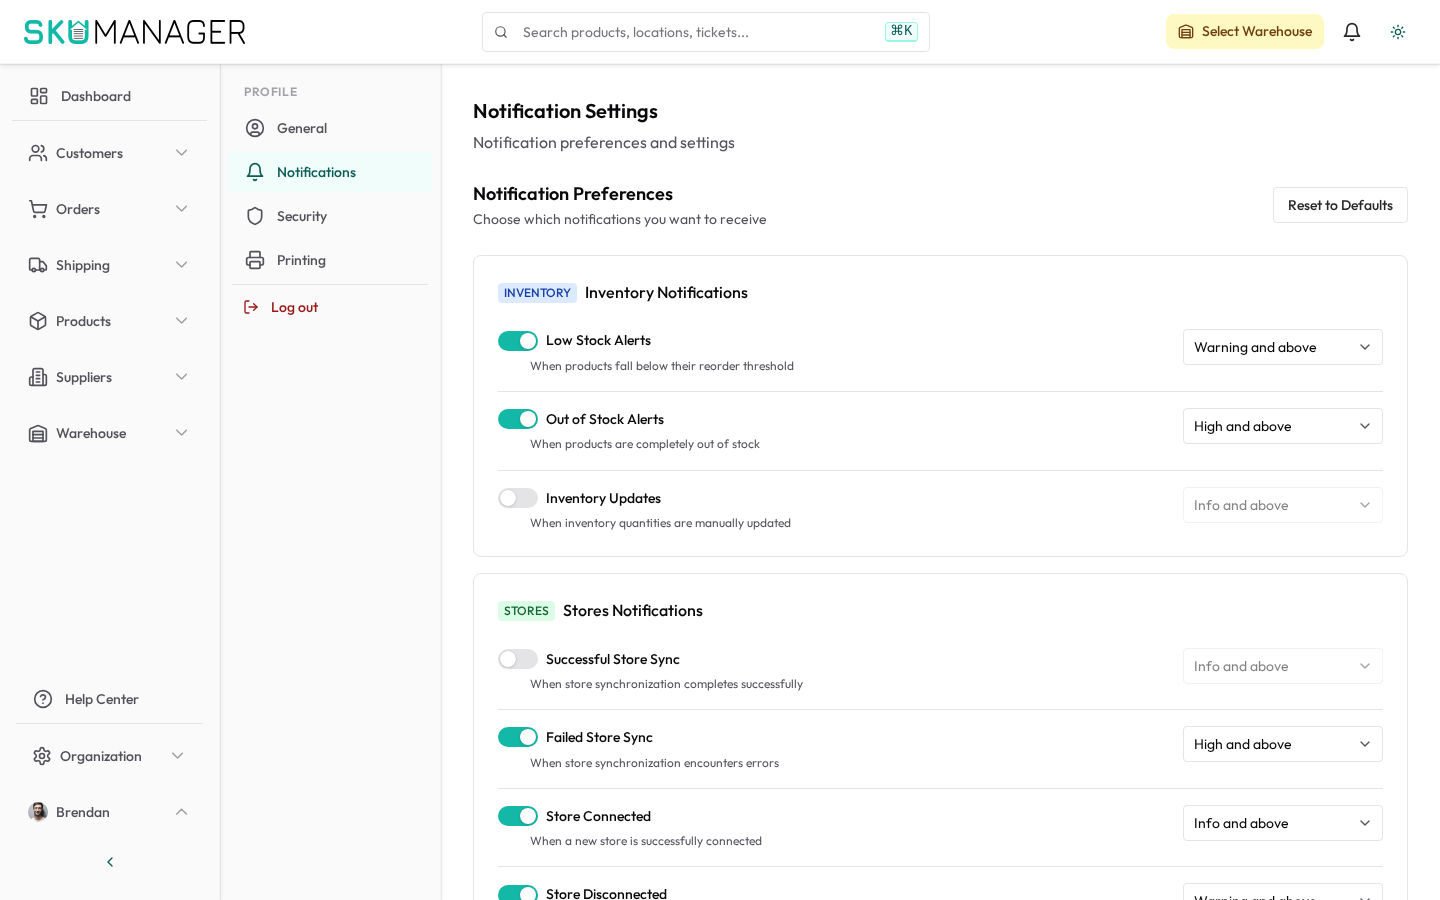Click the STORES category badge
This screenshot has height=900, width=1440.
coord(526,611)
